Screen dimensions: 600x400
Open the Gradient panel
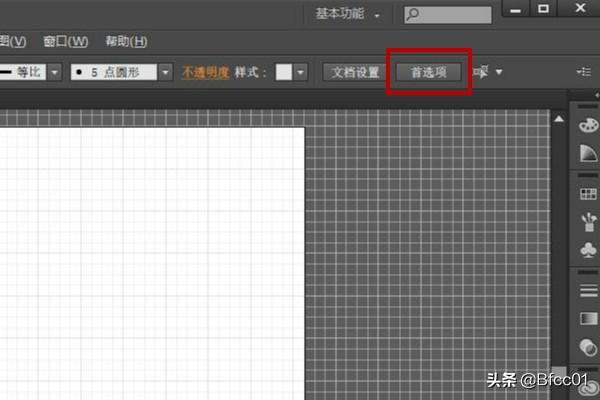(588, 318)
